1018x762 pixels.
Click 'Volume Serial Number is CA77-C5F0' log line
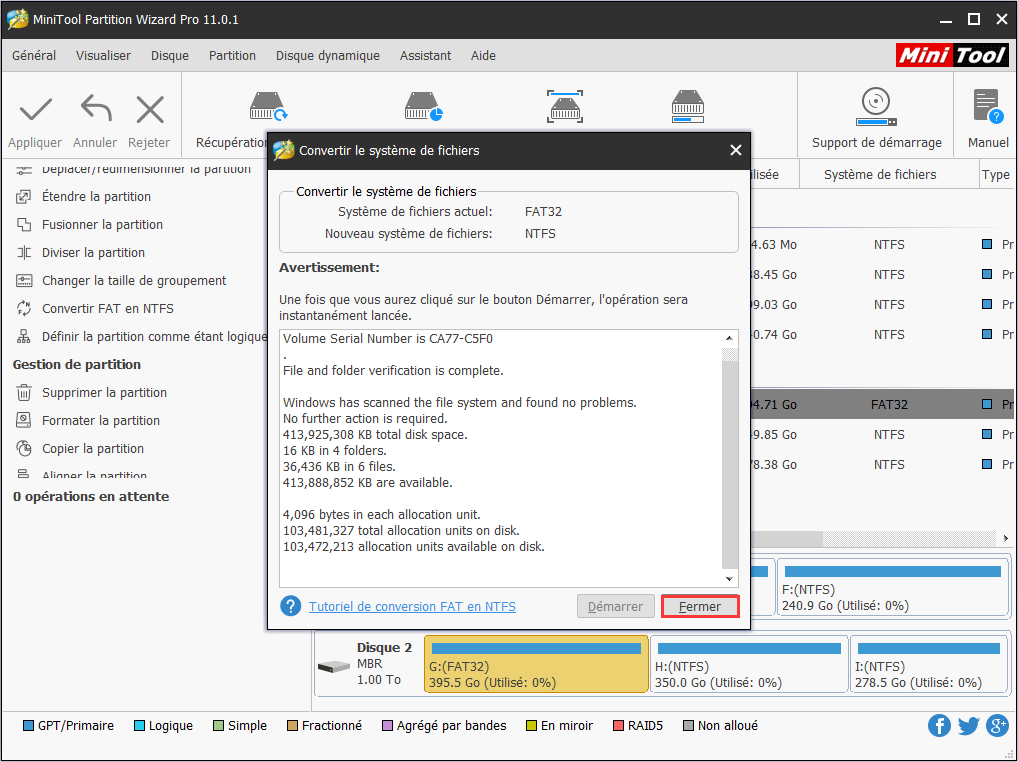tap(388, 339)
